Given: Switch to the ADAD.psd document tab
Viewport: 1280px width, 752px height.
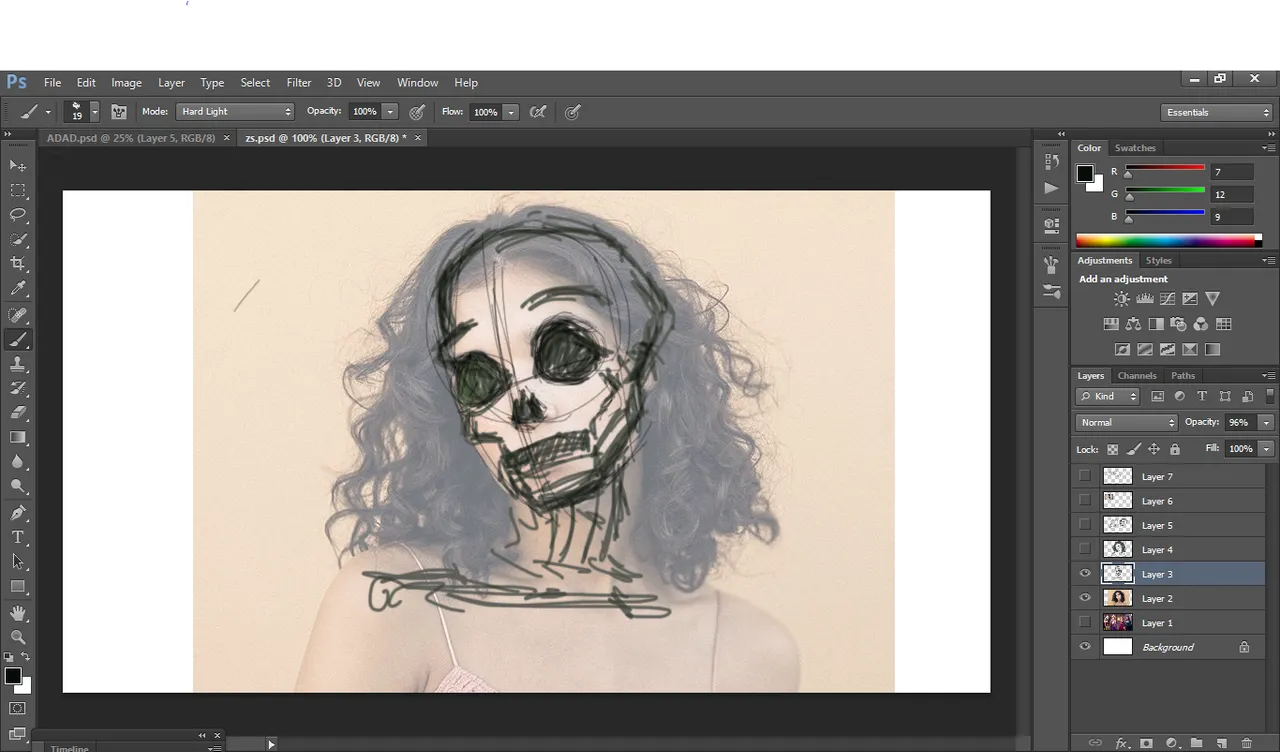Looking at the screenshot, I should (x=131, y=138).
